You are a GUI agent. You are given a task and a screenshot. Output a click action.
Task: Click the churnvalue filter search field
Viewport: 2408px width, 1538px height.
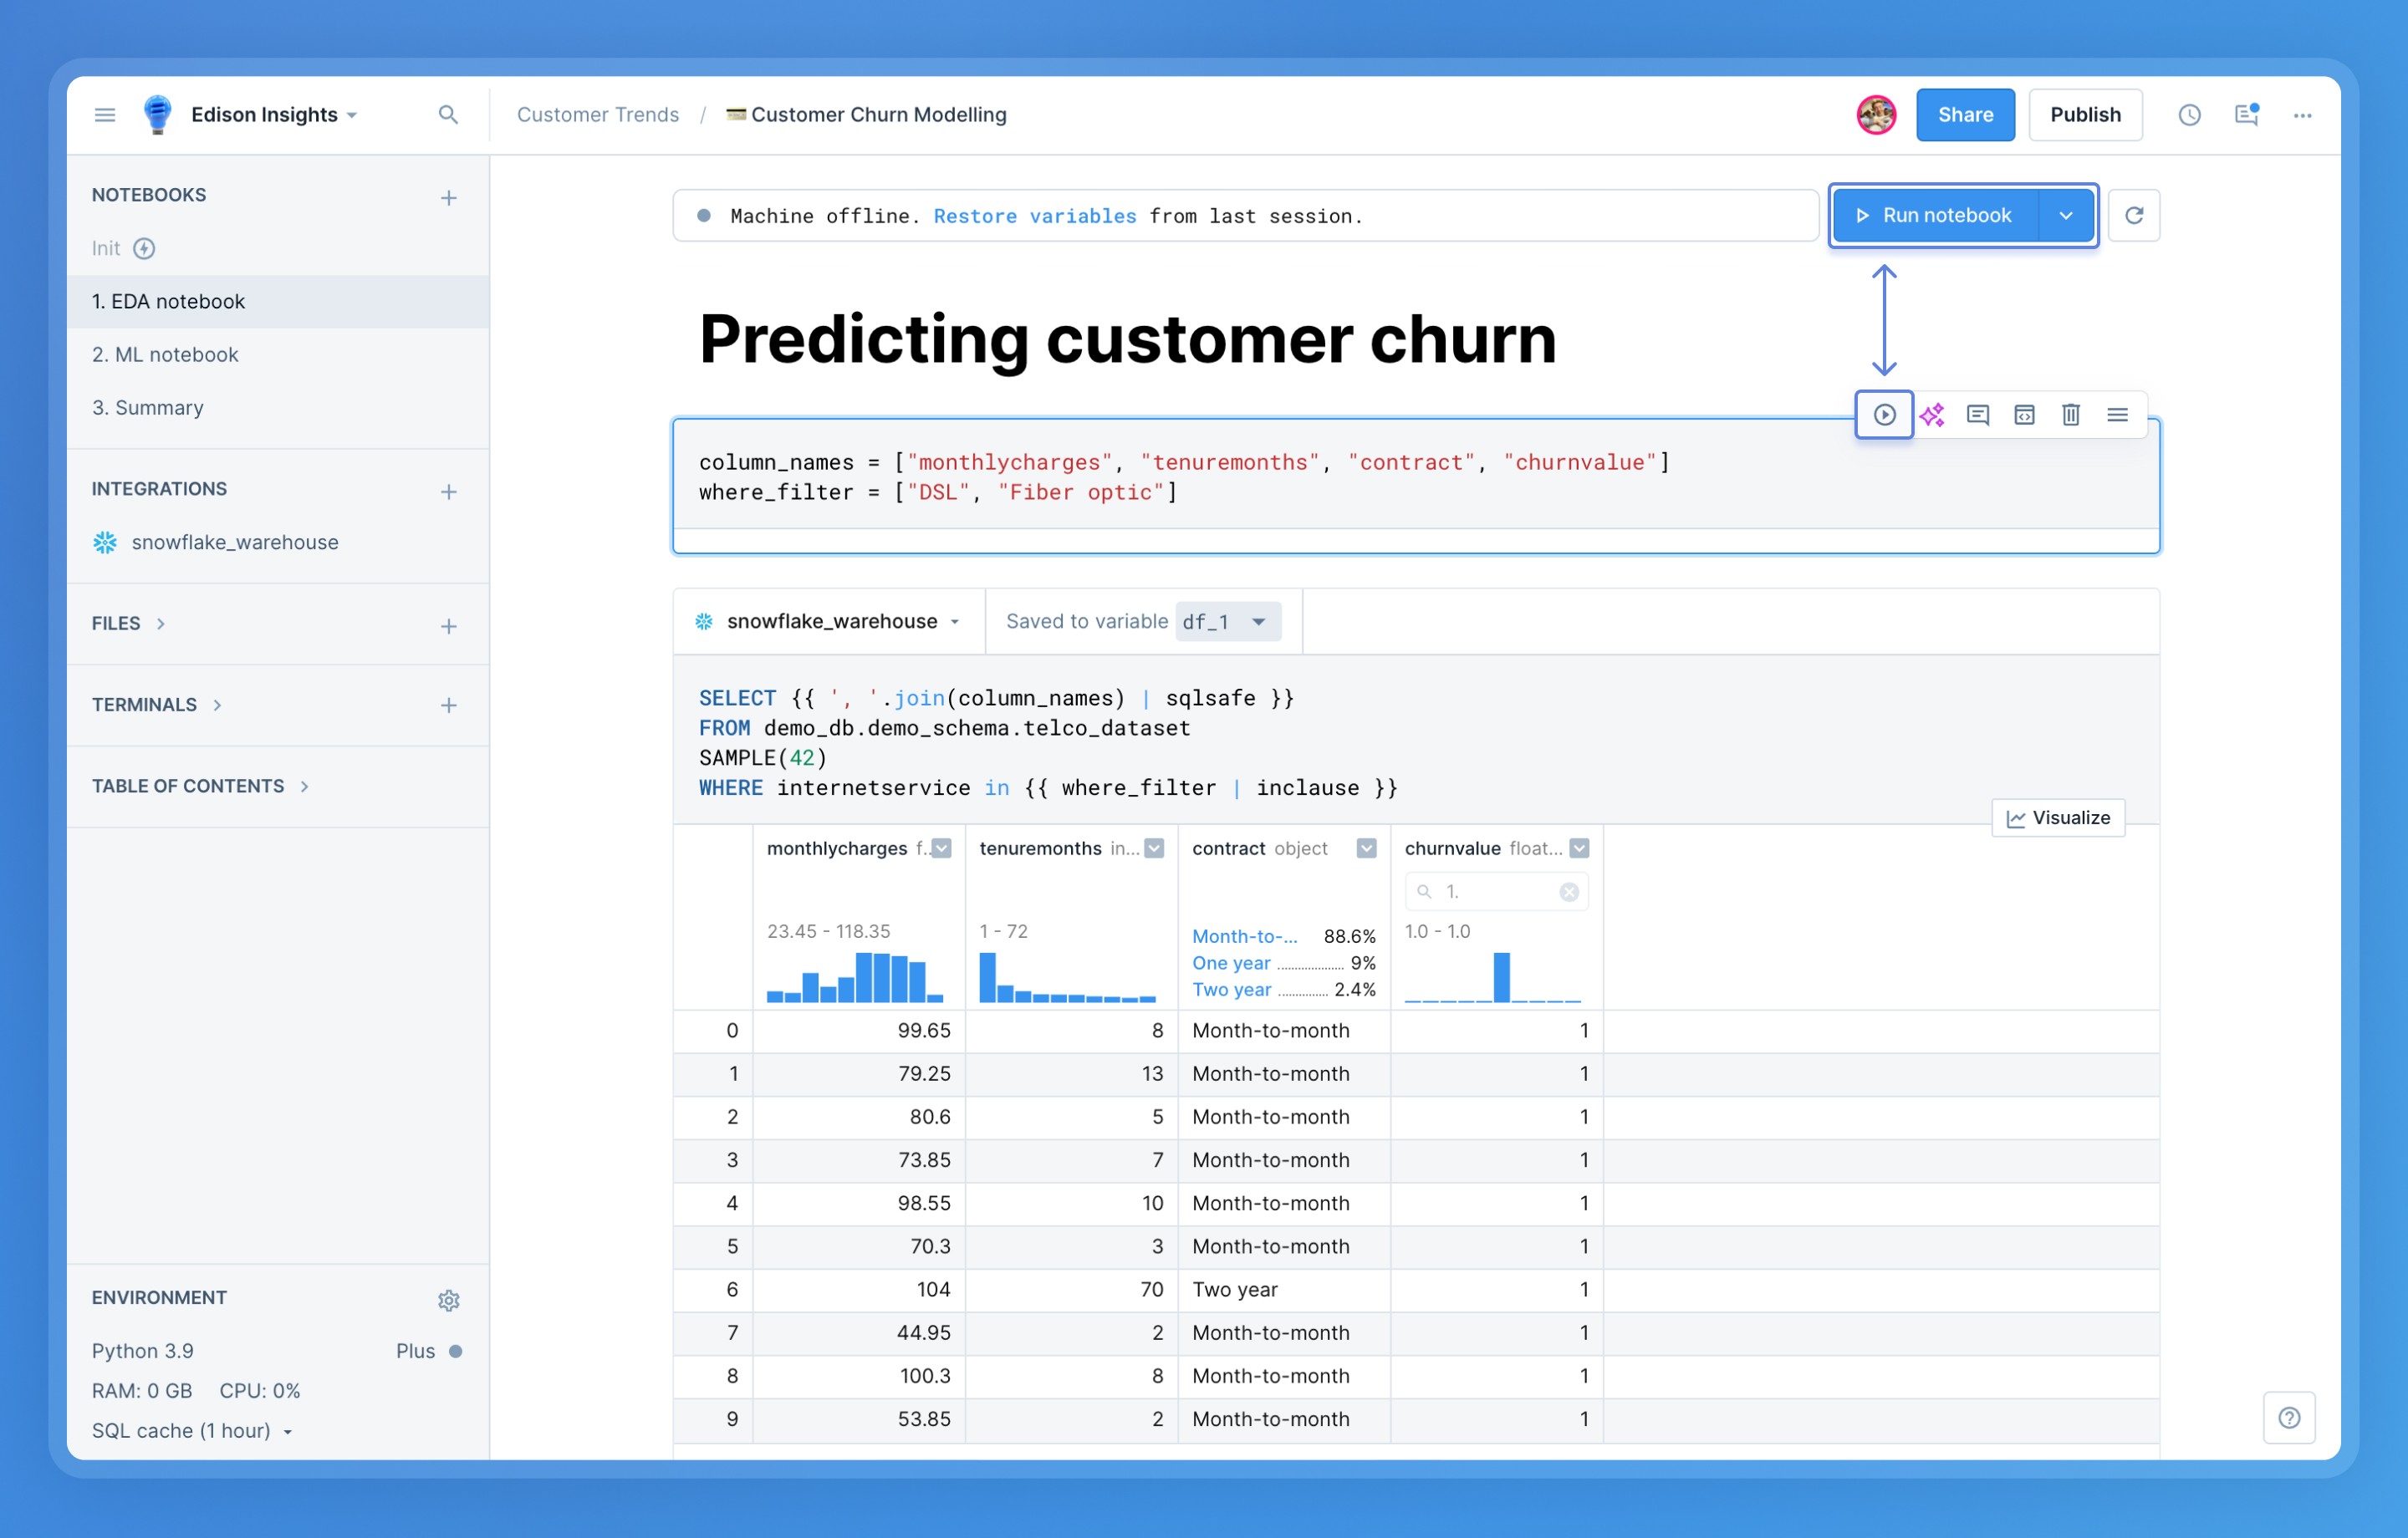(1495, 891)
